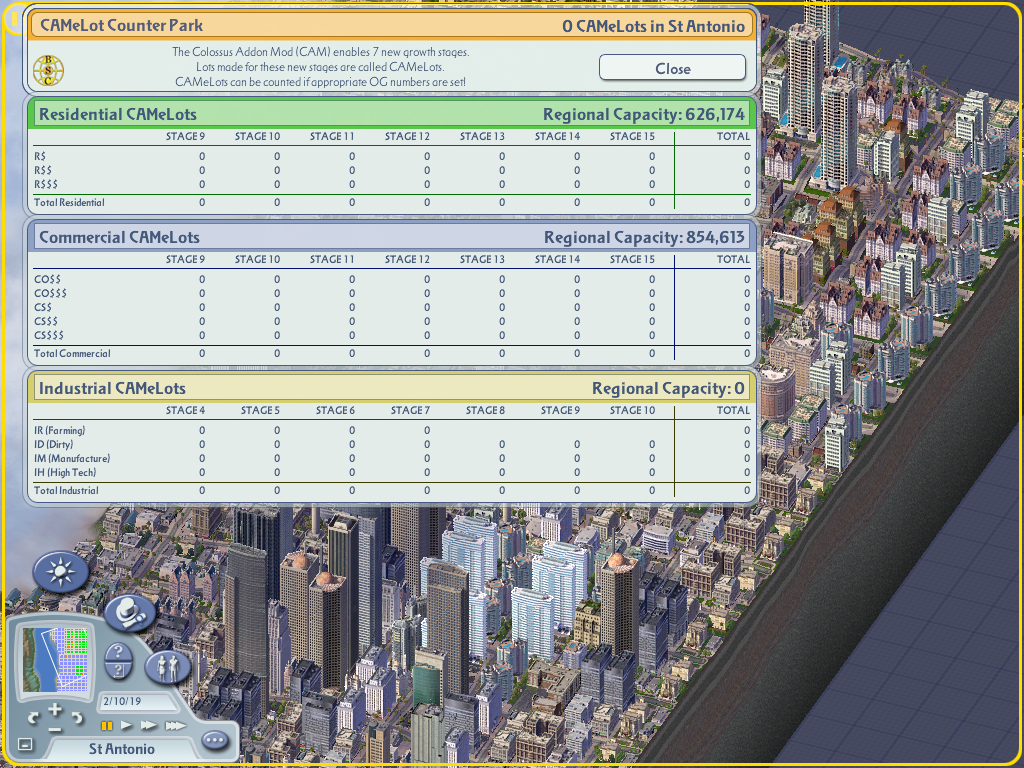The width and height of the screenshot is (1024, 768).
Task: Set simulation to fastest triple-arrow speed
Action: pos(176,726)
